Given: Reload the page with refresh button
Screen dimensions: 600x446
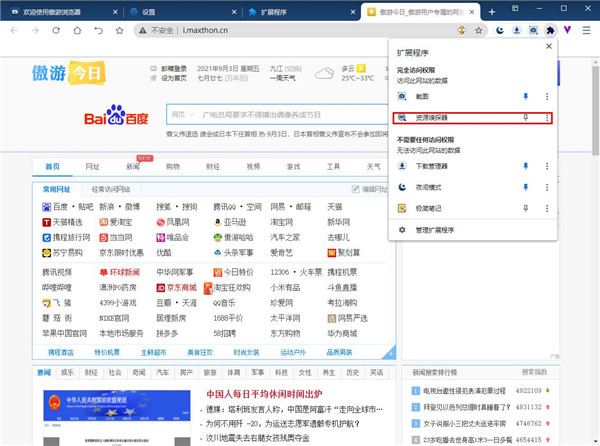Looking at the screenshot, I should [x=56, y=31].
